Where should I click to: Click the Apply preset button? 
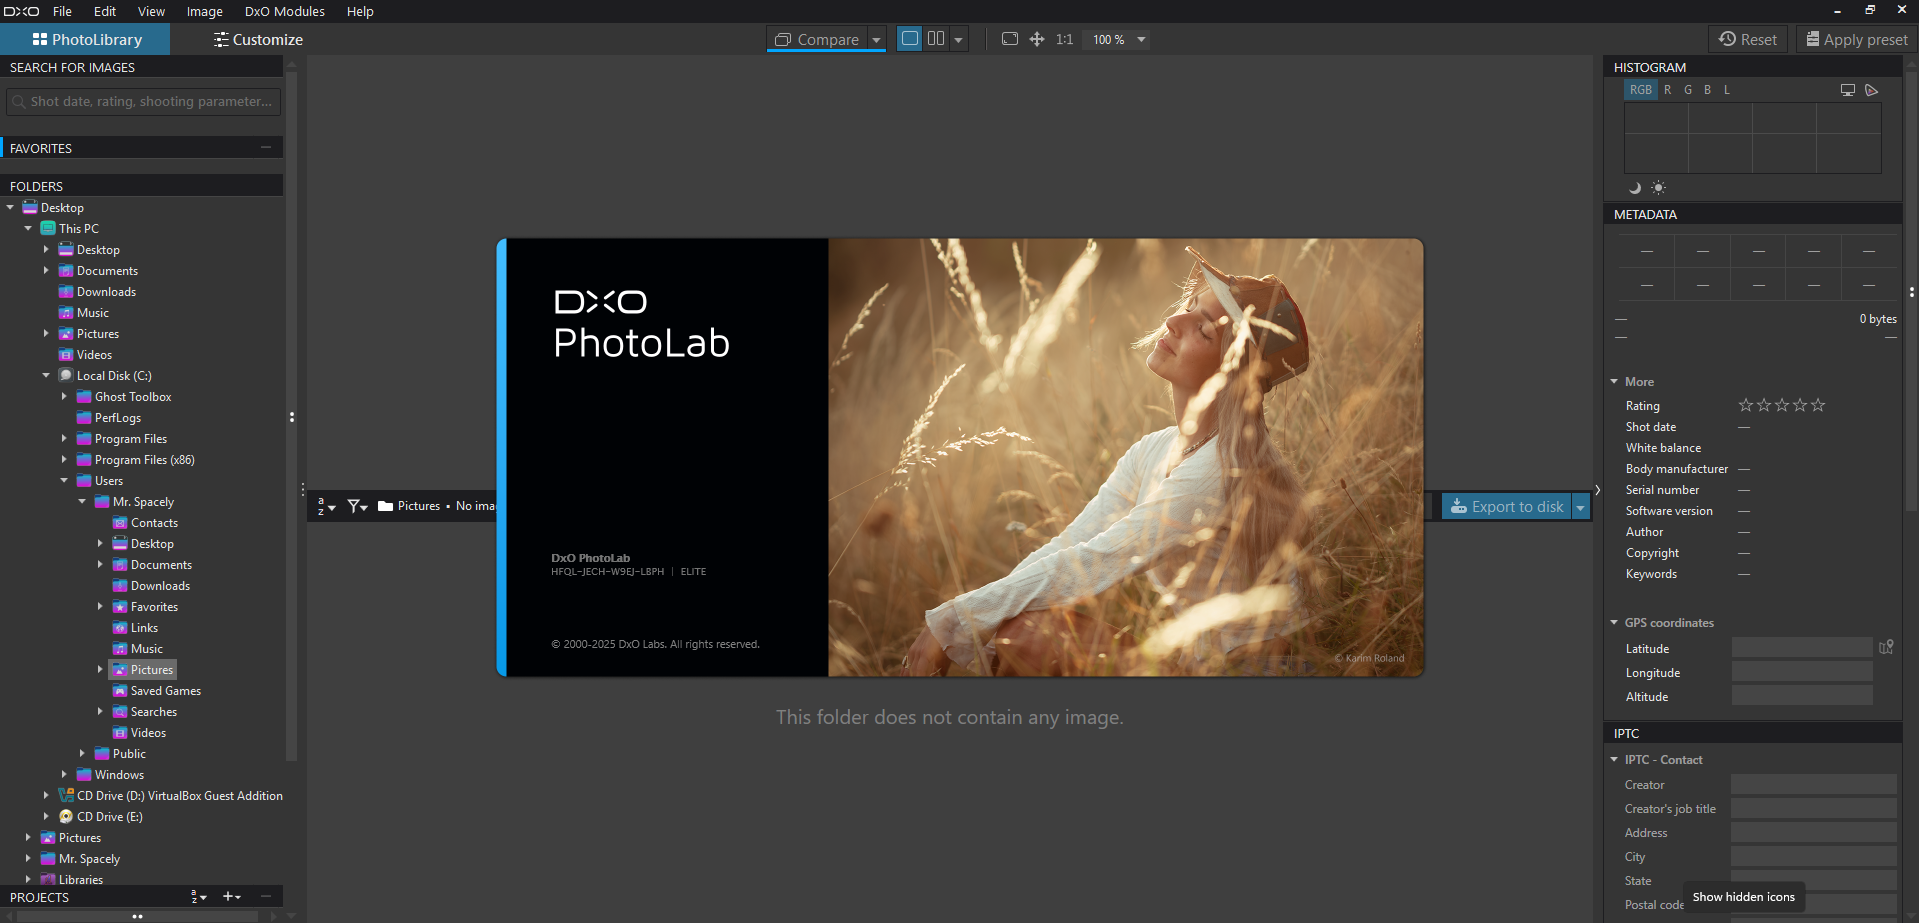(x=1856, y=39)
